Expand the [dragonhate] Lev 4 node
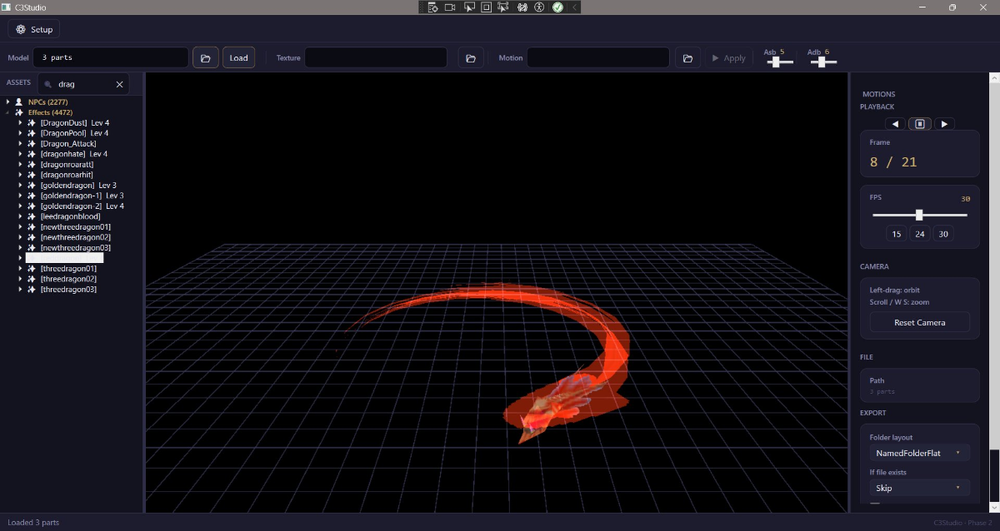1000x531 pixels. click(20, 154)
